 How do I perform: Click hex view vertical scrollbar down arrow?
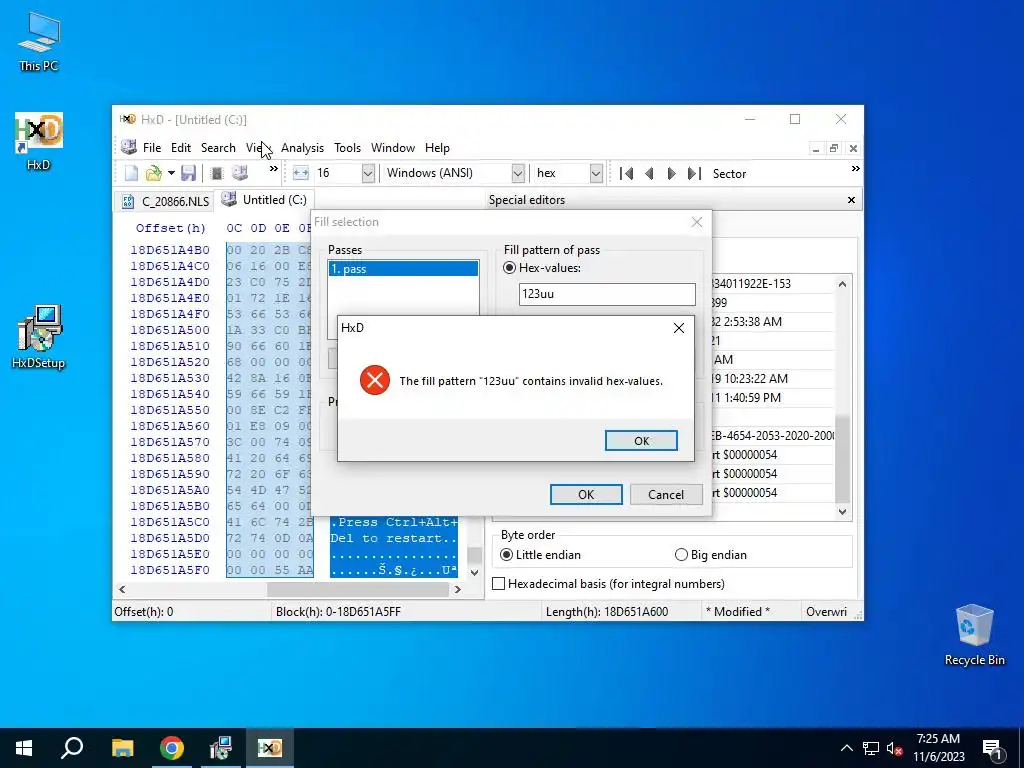click(475, 573)
